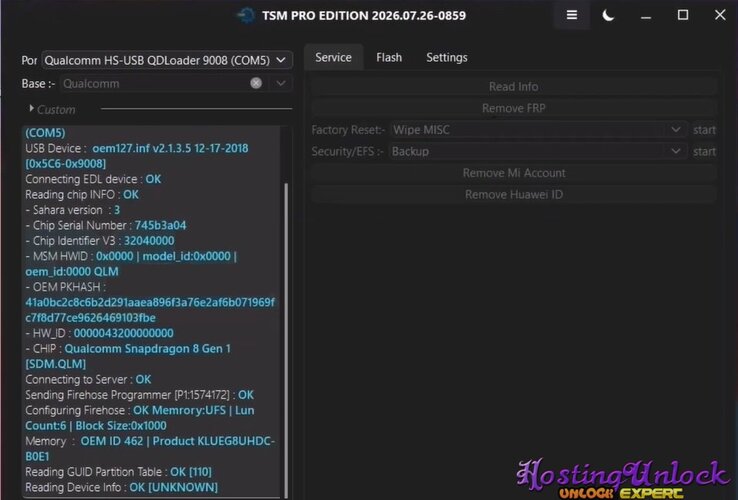The height and width of the screenshot is (500, 738).
Task: Click 'Reading Device Info : OK [UNKNOWN]' line
Action: pos(121,487)
